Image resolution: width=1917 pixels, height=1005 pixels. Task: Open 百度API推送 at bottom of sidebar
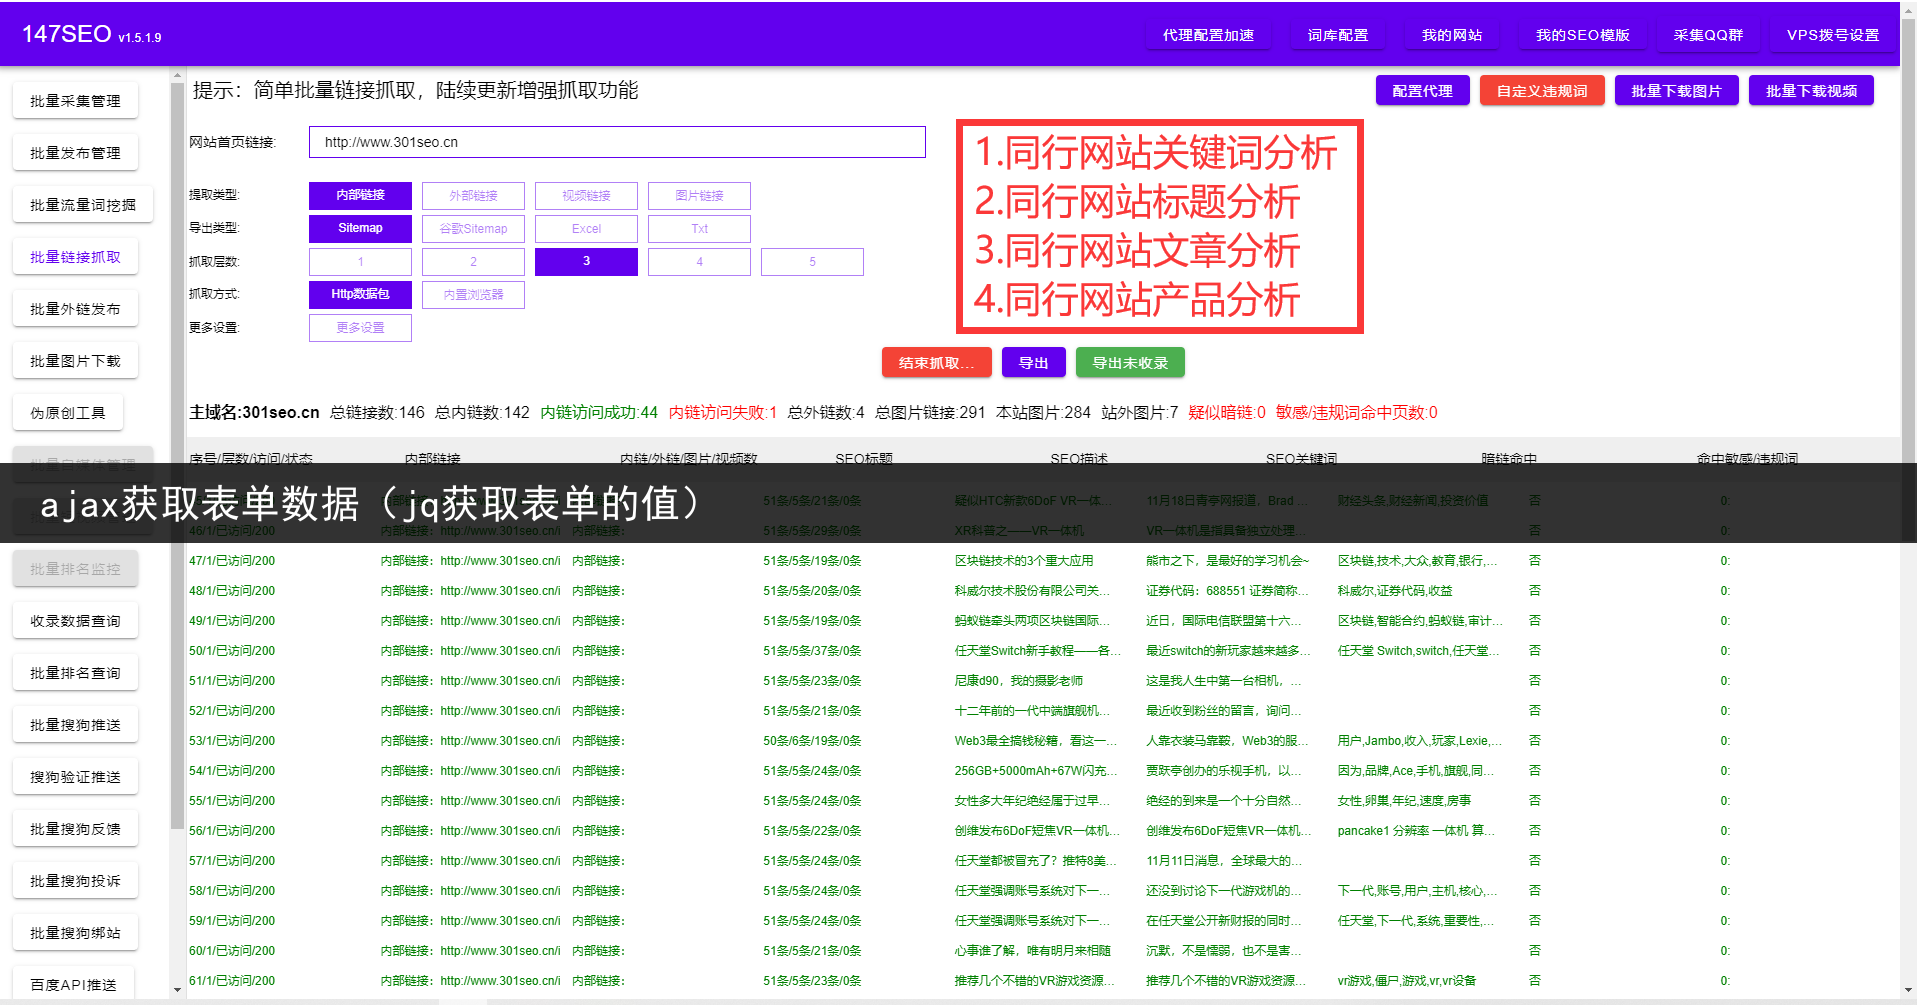tap(75, 984)
